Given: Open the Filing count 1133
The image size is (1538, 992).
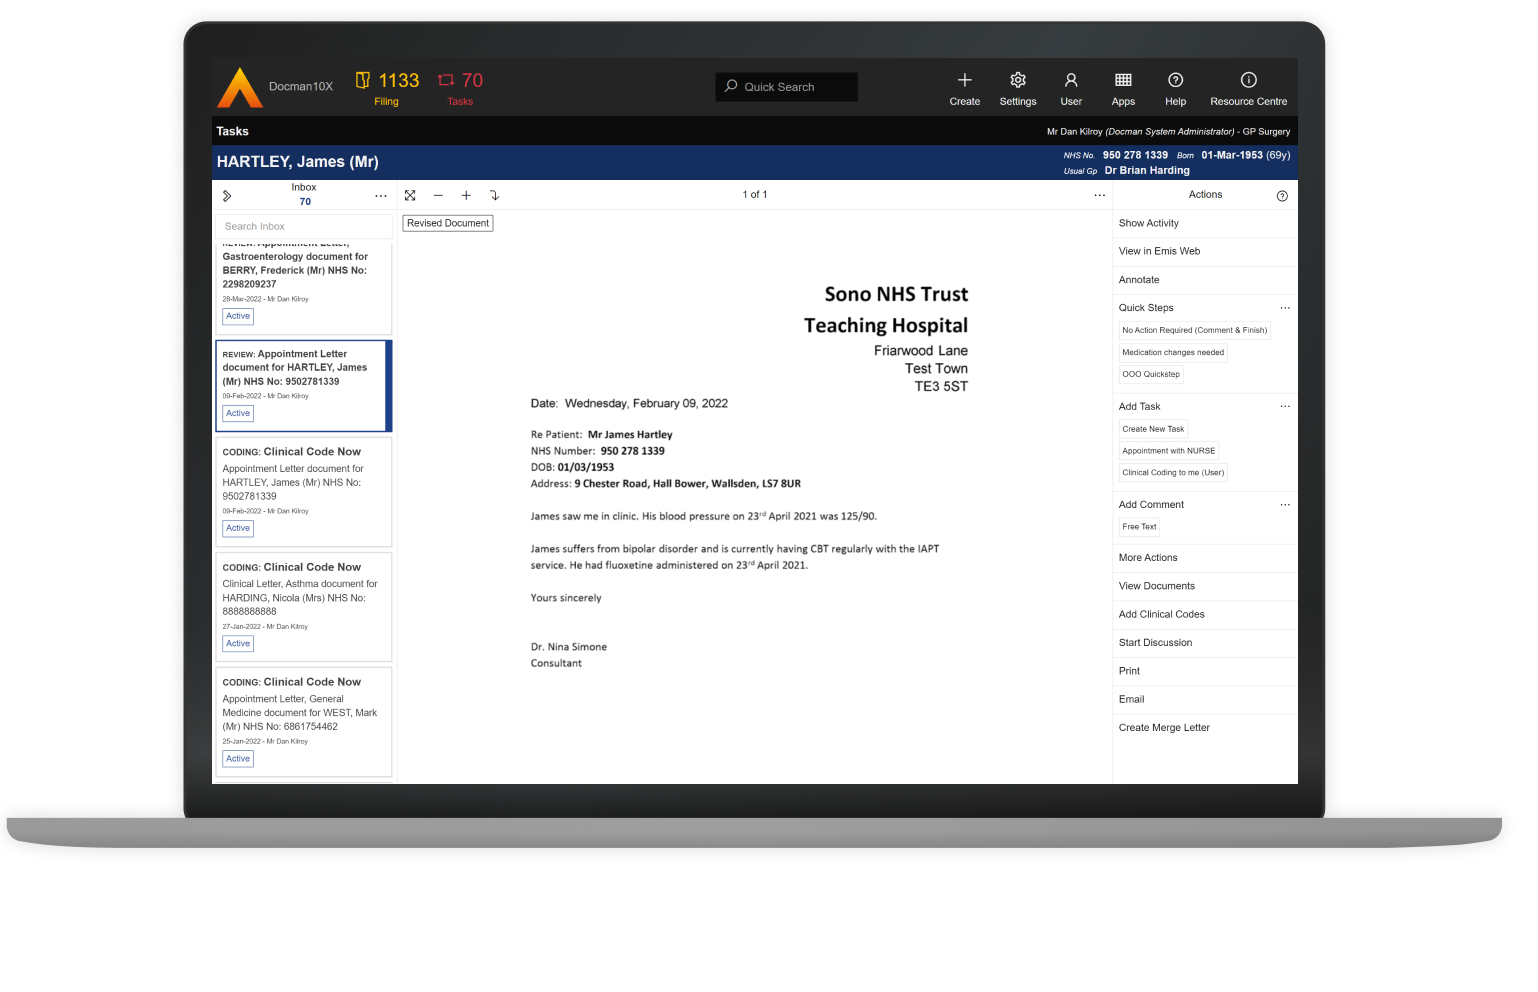Looking at the screenshot, I should (387, 87).
